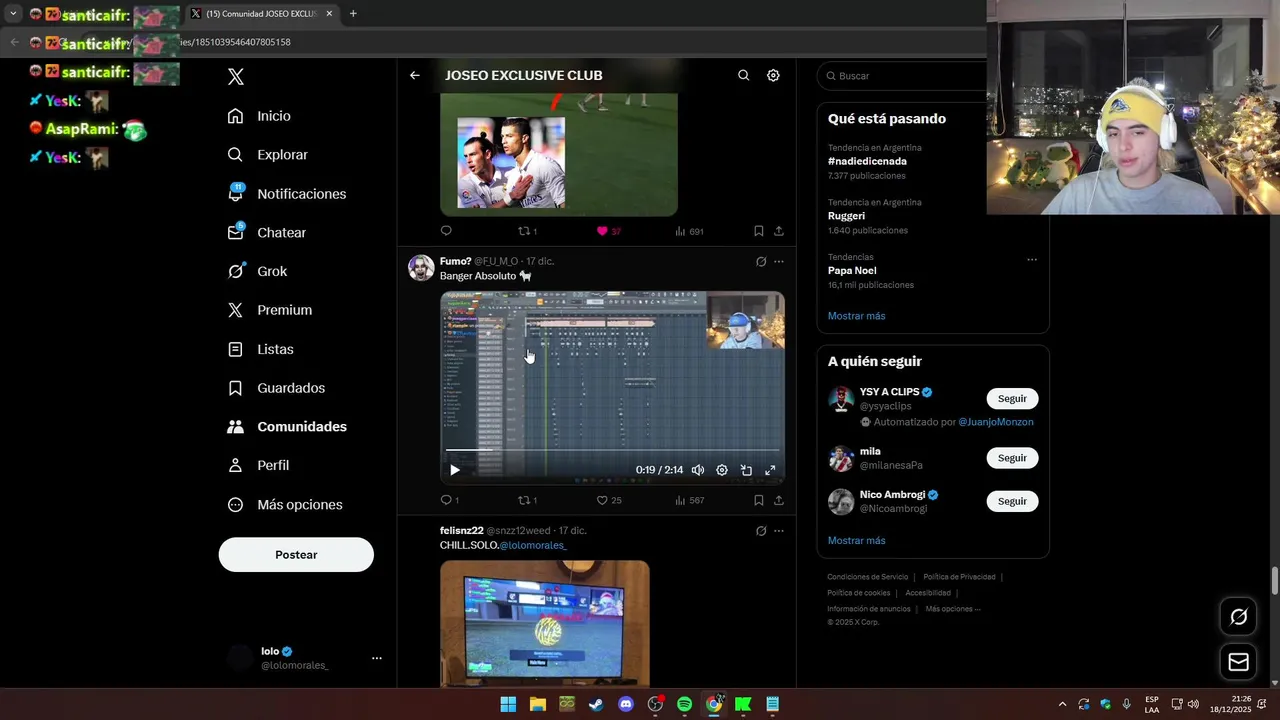Bookmark the football image post
This screenshot has width=1280, height=720.
[x=759, y=231]
